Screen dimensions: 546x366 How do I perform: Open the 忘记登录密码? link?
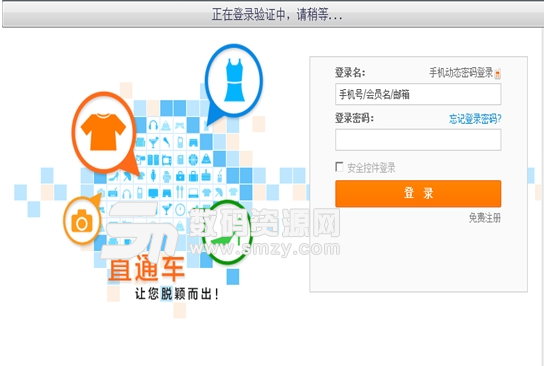pyautogui.click(x=475, y=119)
